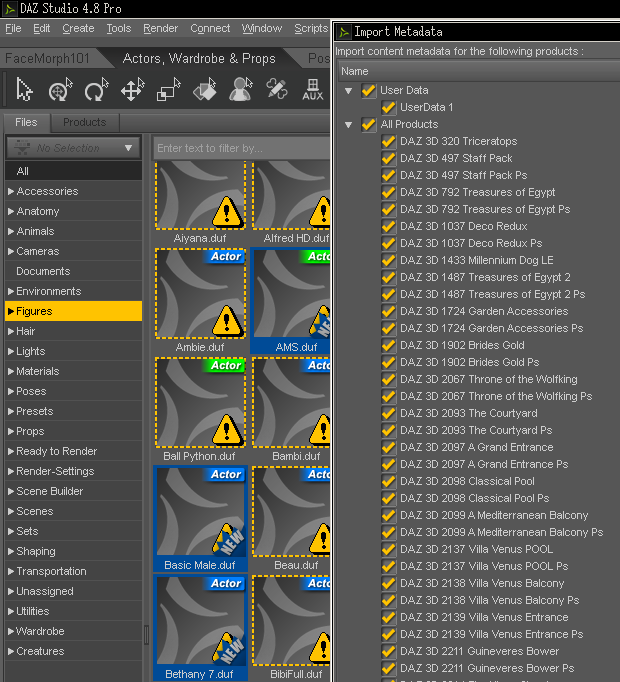Switch to the Files tab
The image size is (620, 682).
[x=26, y=123]
